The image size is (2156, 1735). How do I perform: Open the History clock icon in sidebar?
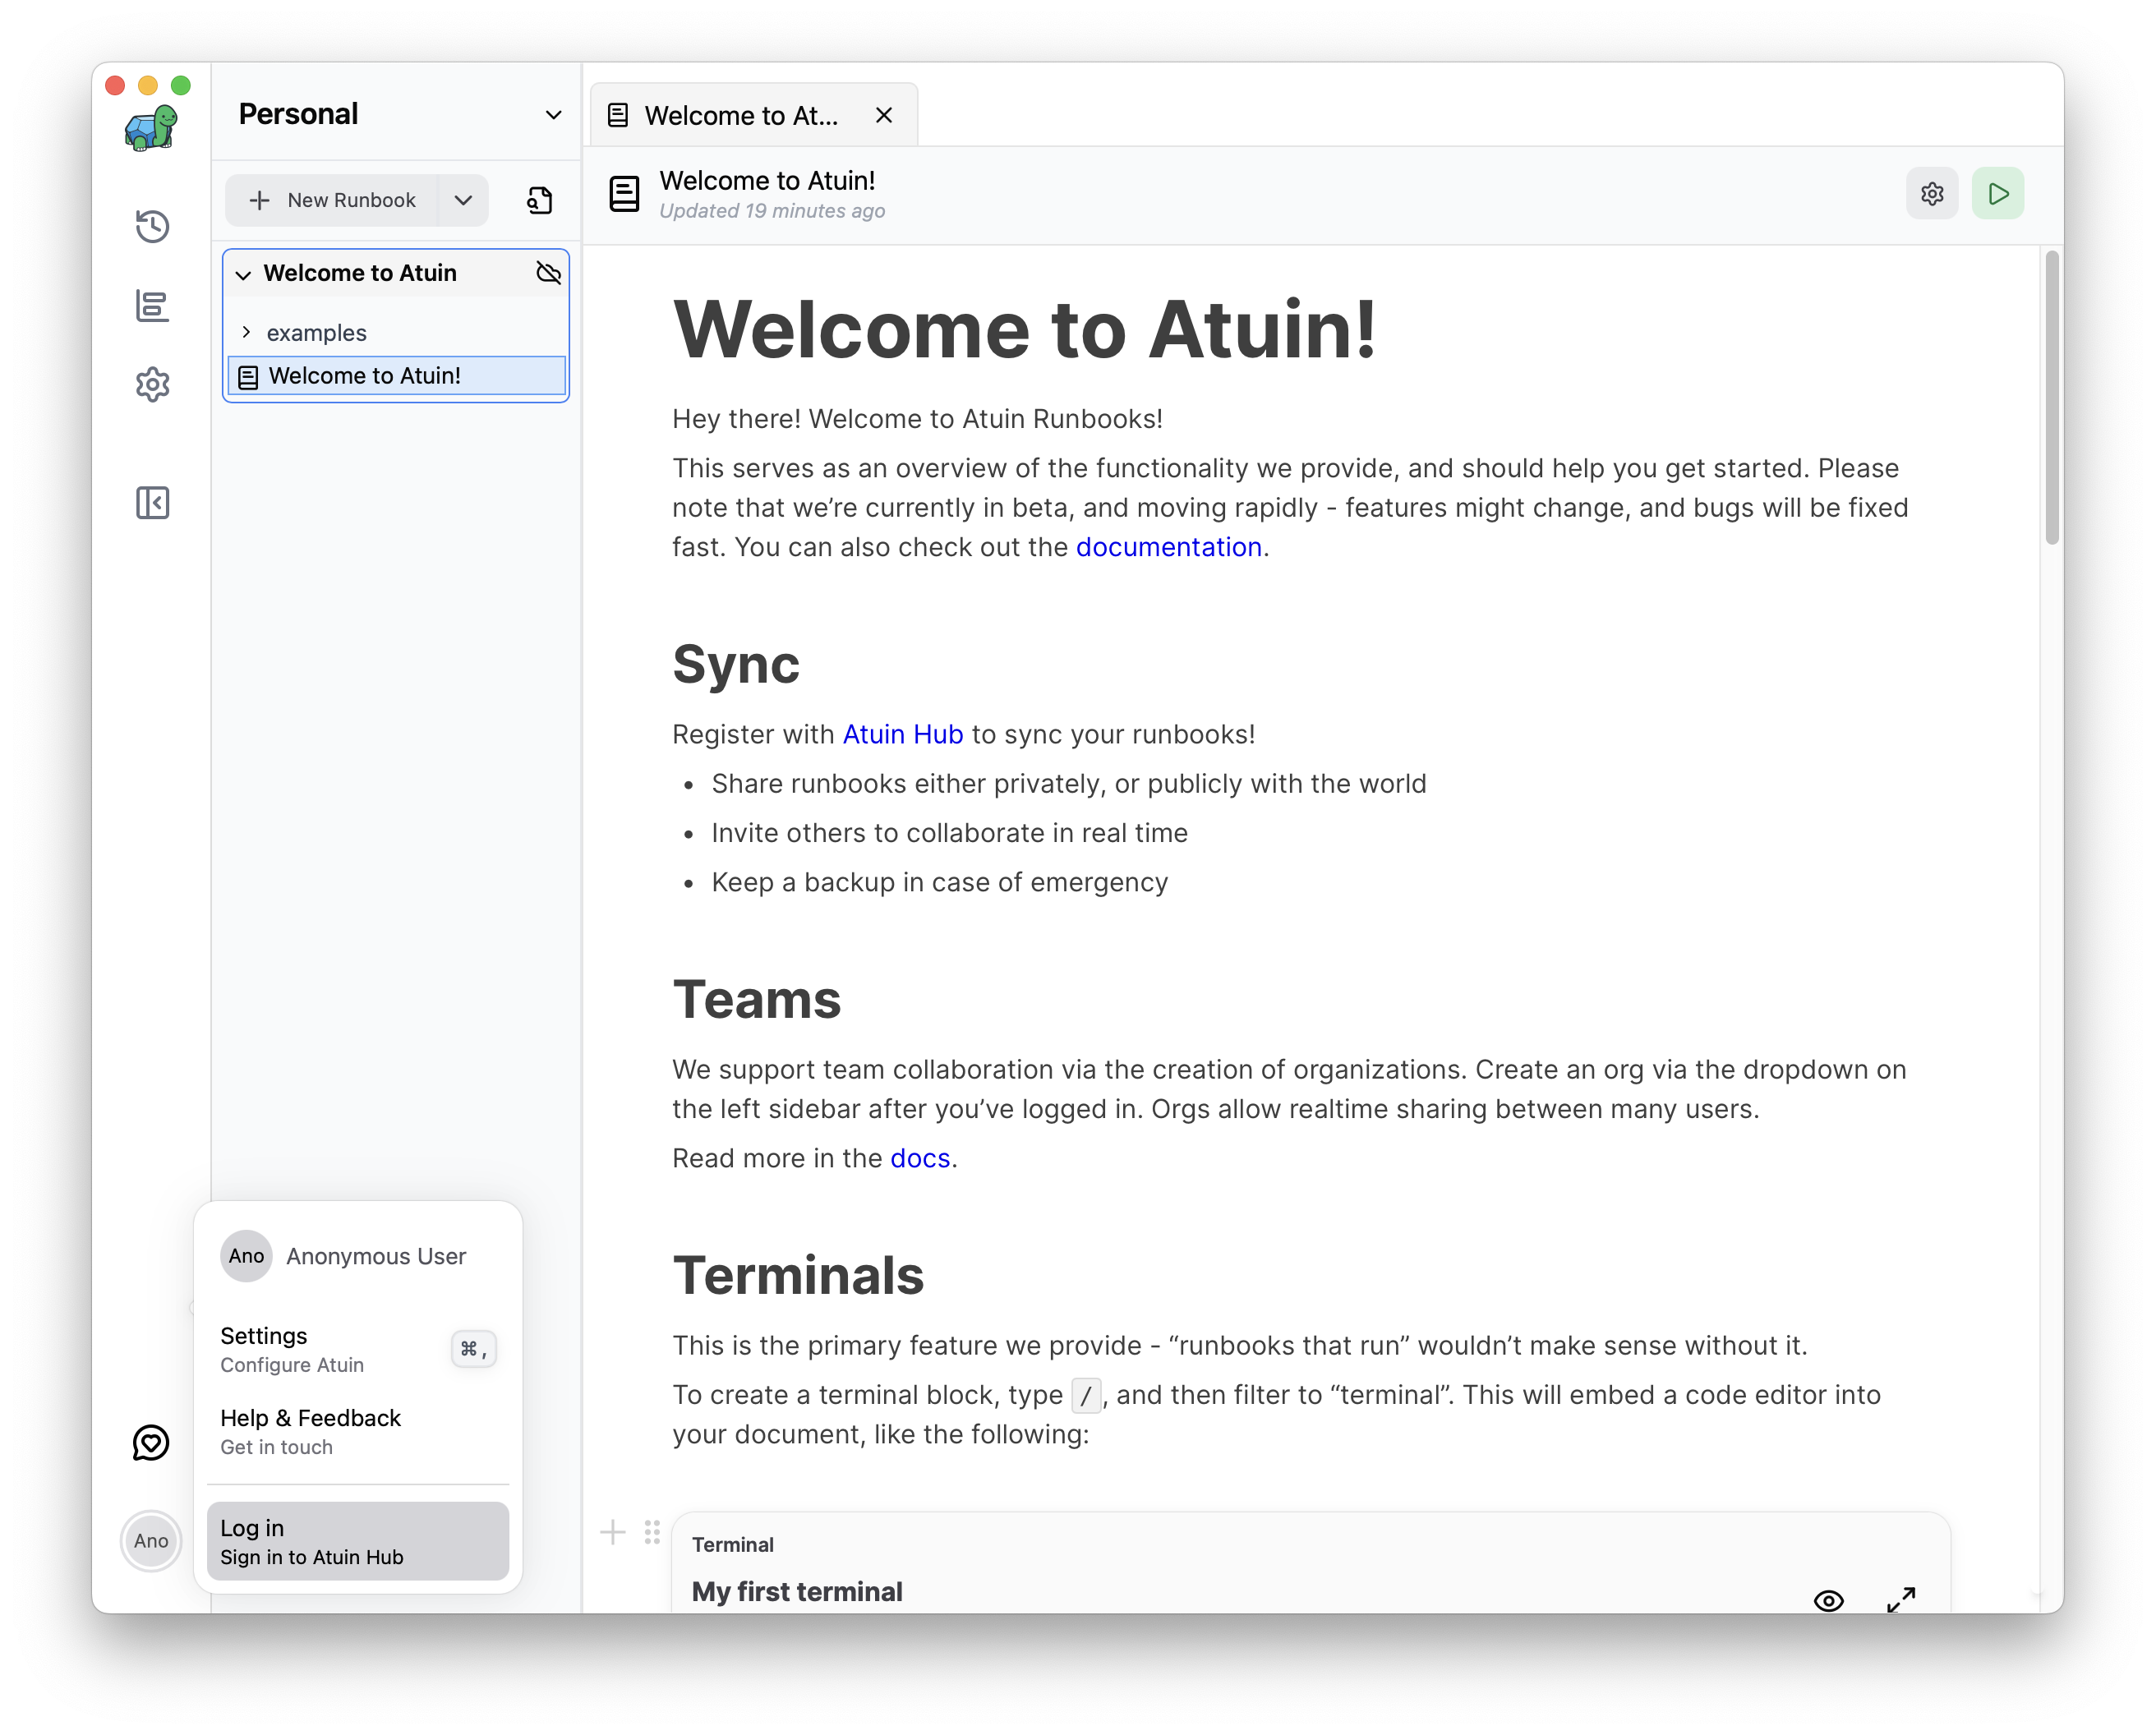(x=152, y=226)
